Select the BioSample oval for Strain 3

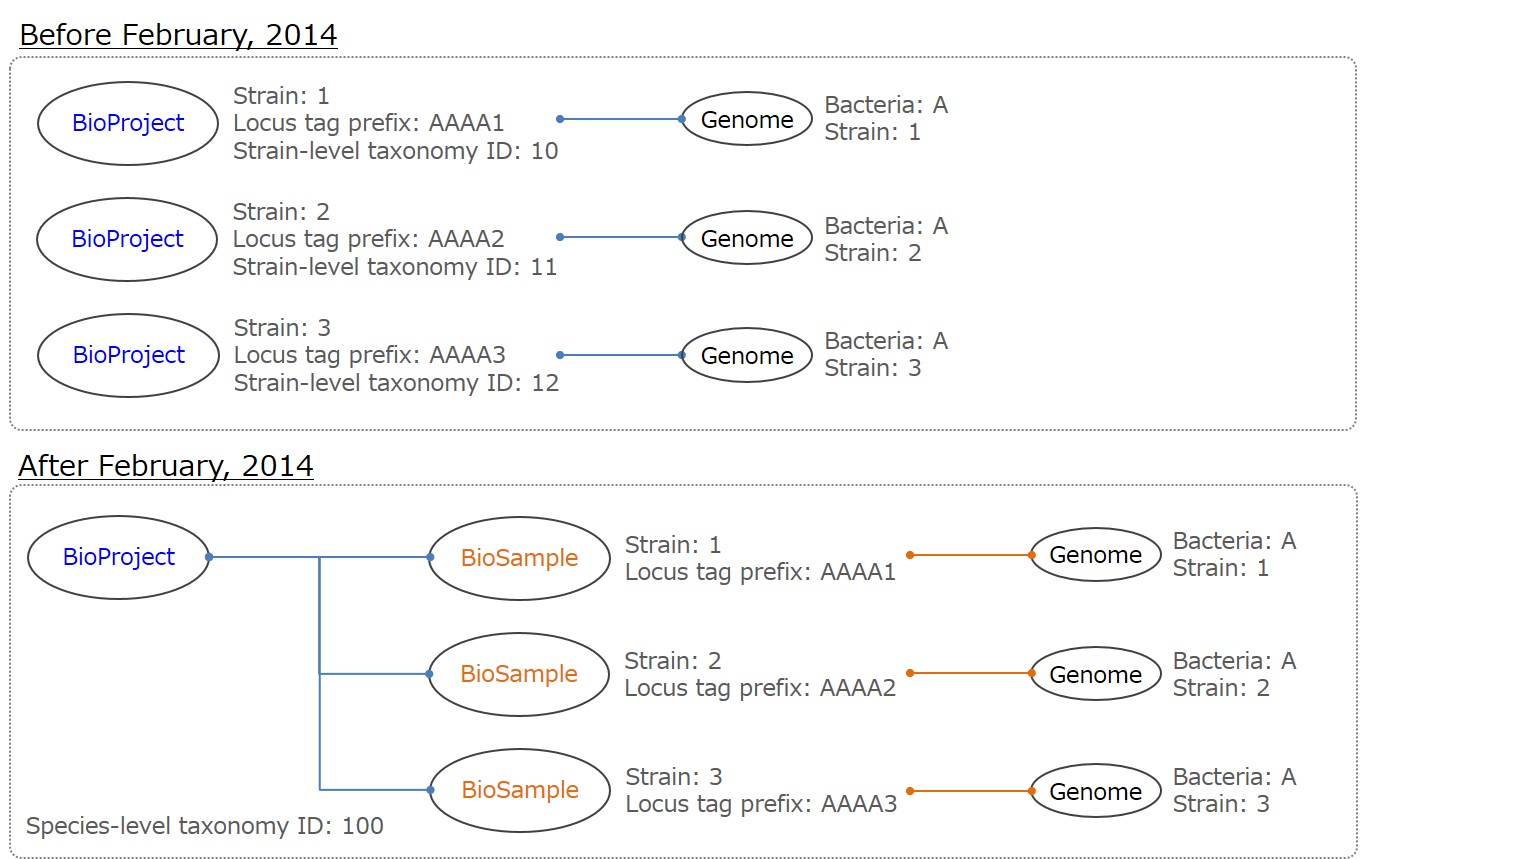pos(519,790)
